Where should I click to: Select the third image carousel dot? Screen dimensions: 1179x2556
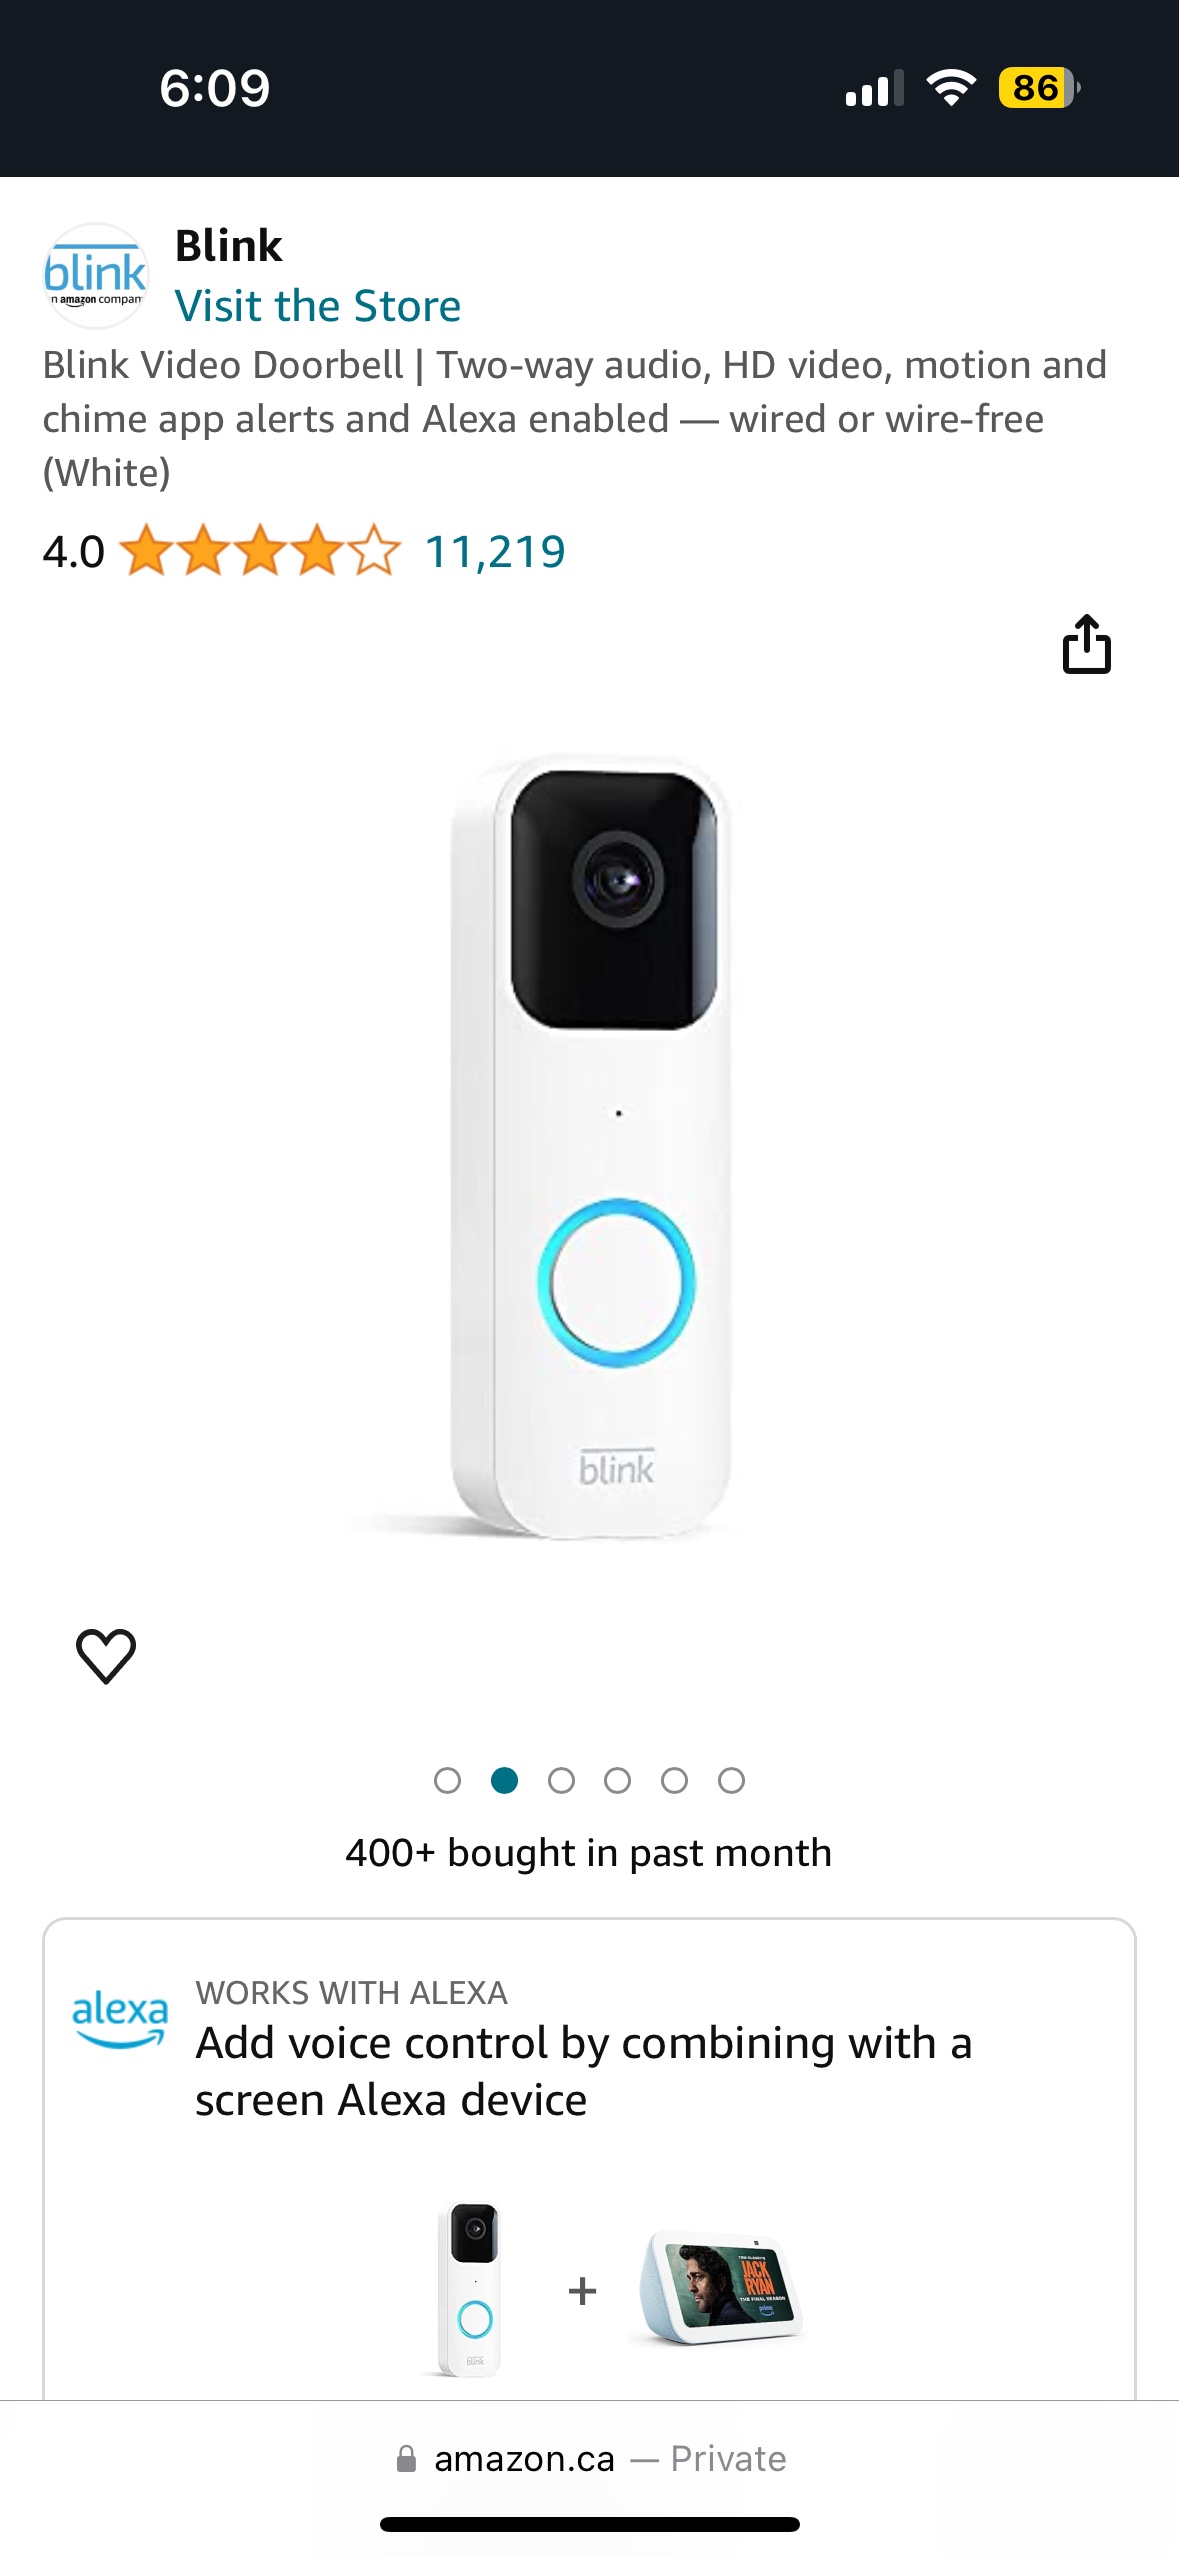click(561, 1780)
